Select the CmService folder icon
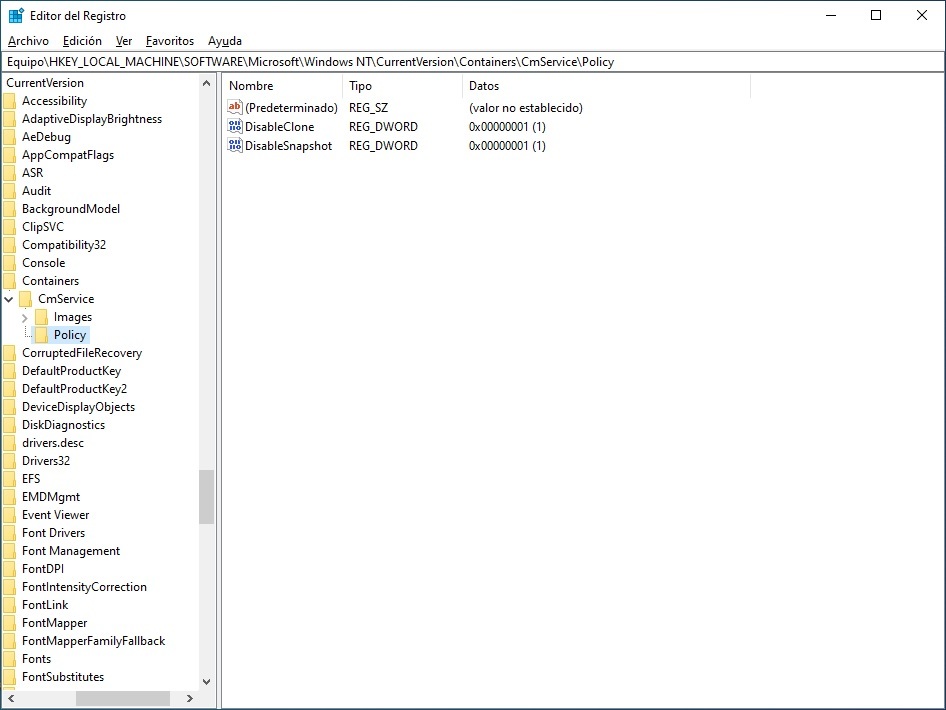The height and width of the screenshot is (710, 946). coord(26,299)
